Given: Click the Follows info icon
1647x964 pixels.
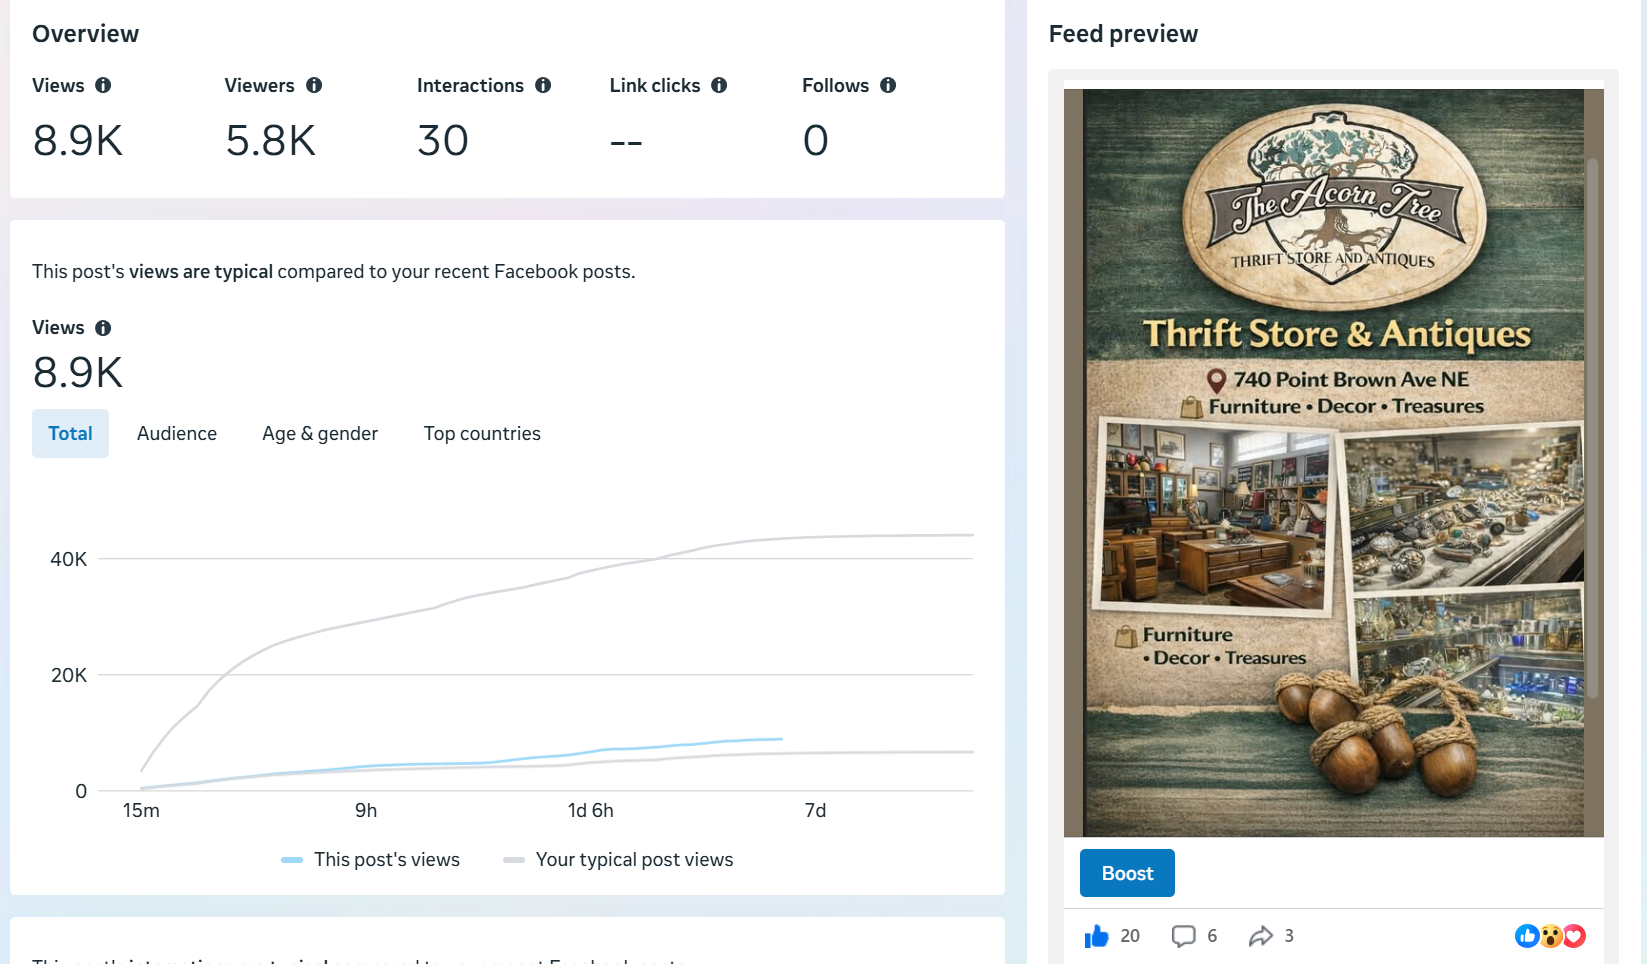Looking at the screenshot, I should 888,86.
